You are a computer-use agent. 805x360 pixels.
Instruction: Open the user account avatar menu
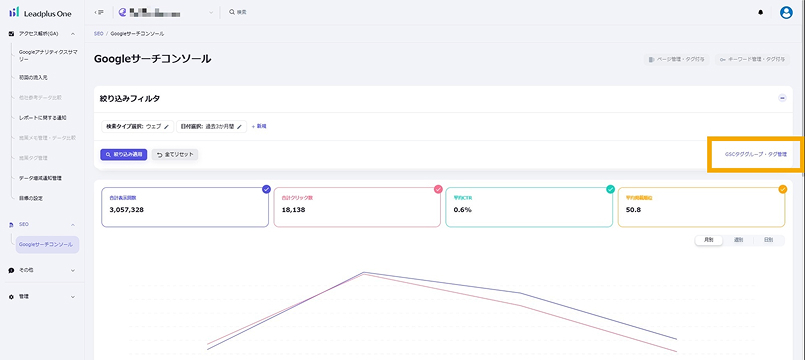[x=786, y=13]
